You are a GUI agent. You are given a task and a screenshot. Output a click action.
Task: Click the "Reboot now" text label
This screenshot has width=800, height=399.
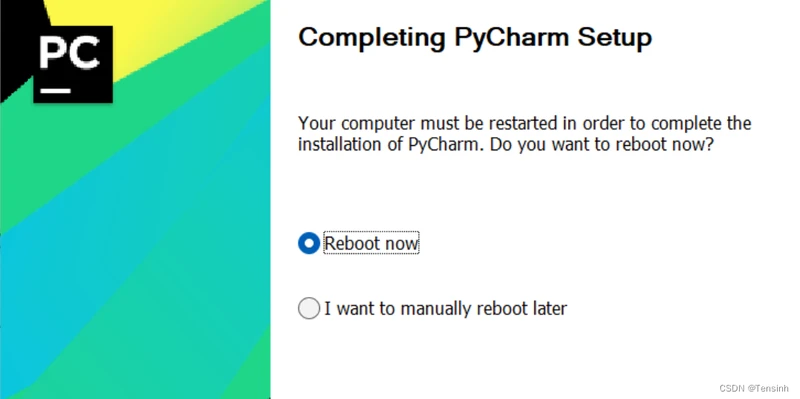pos(371,243)
